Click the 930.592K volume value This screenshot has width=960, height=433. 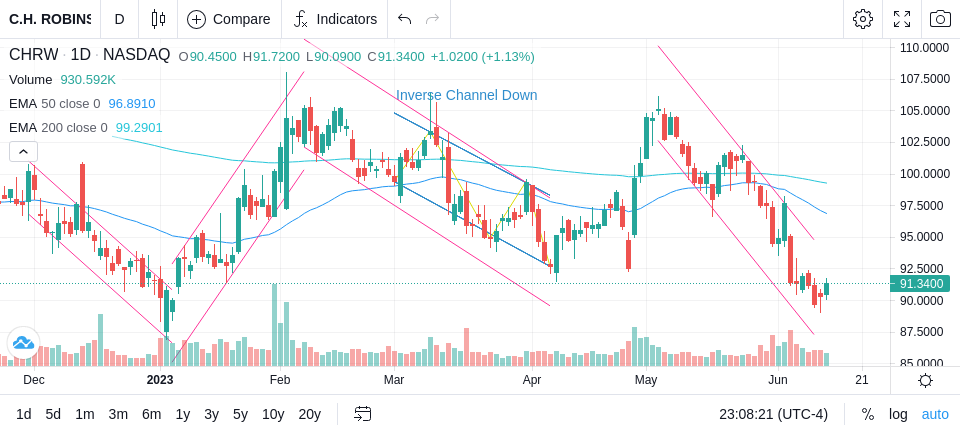tap(88, 80)
